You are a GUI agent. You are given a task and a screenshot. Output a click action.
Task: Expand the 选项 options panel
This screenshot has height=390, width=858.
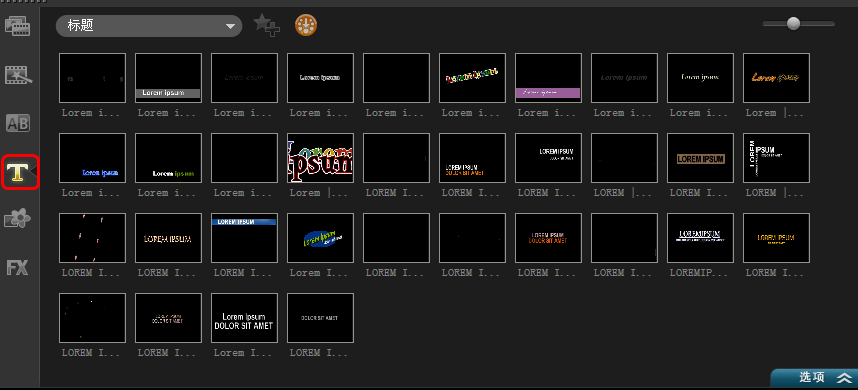pos(814,377)
